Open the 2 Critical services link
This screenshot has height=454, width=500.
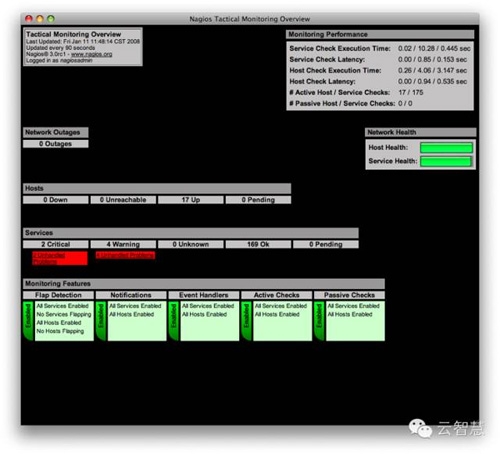click(56, 244)
